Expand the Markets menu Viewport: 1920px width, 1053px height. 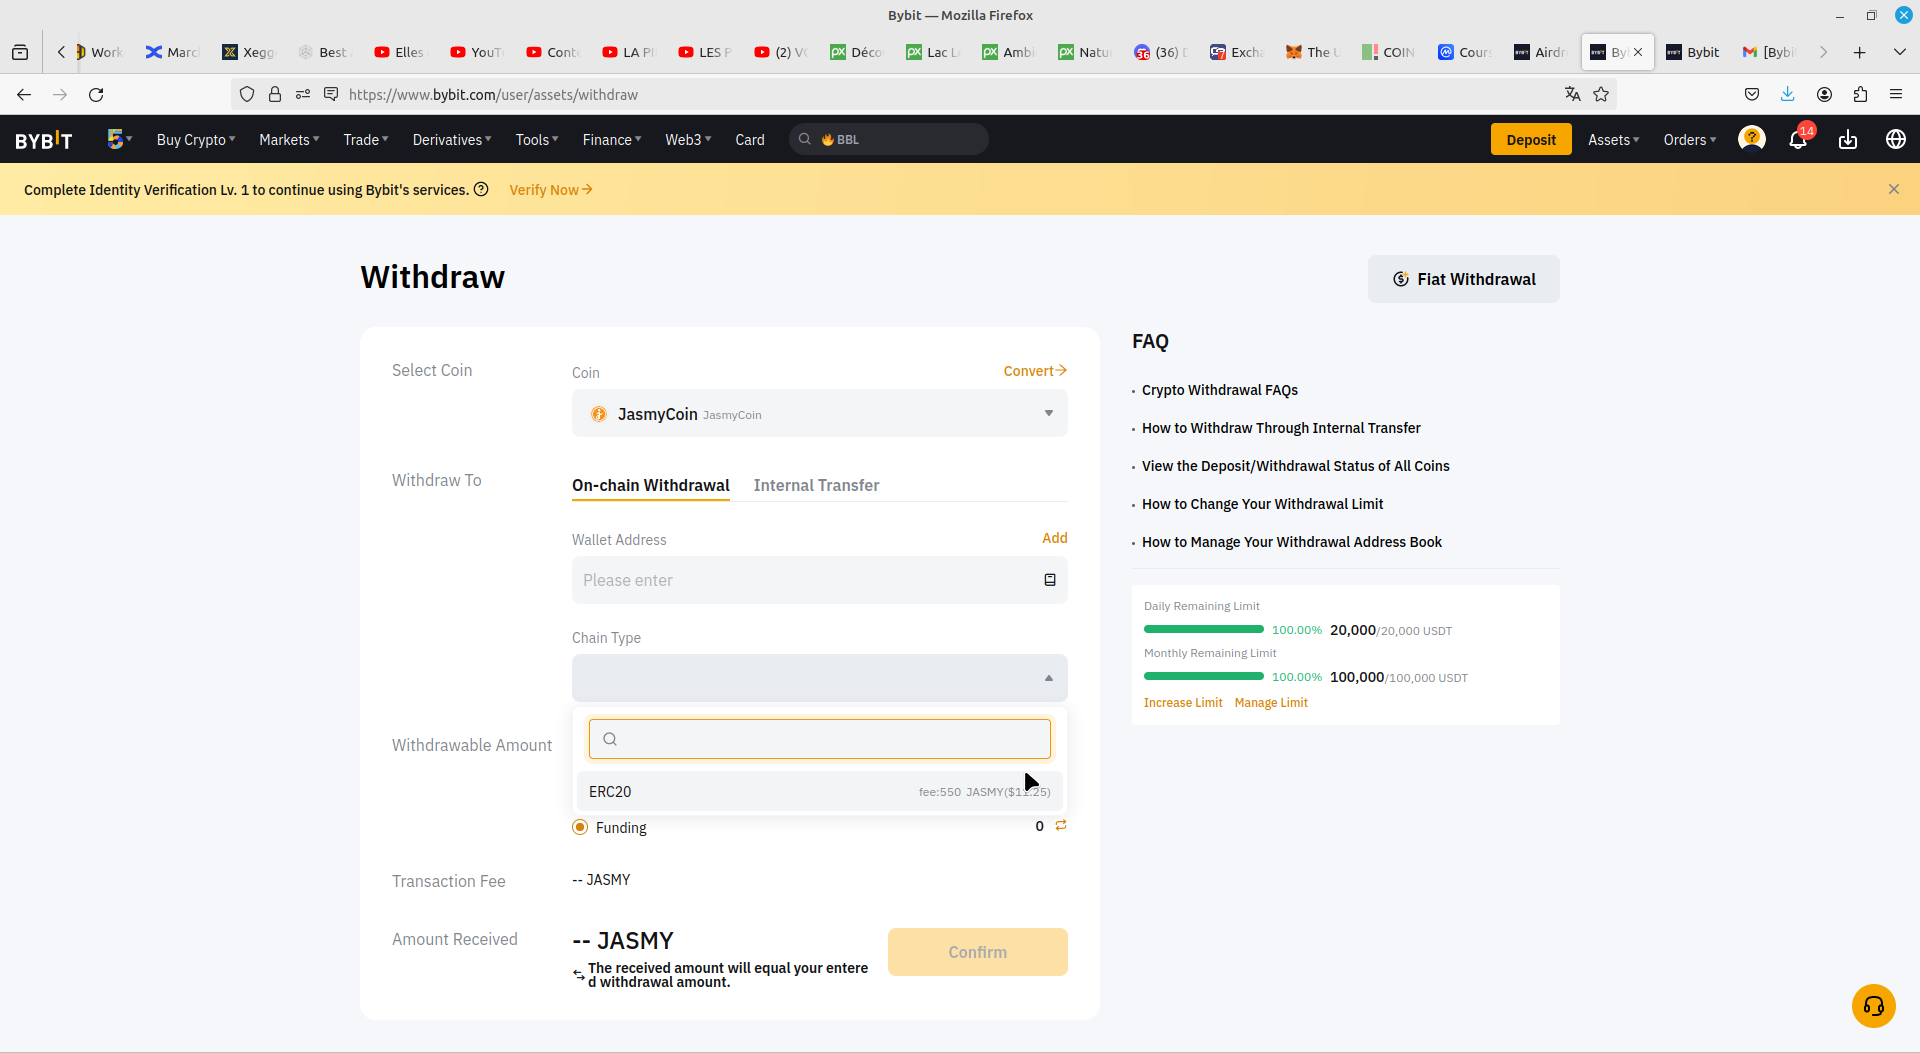[289, 140]
